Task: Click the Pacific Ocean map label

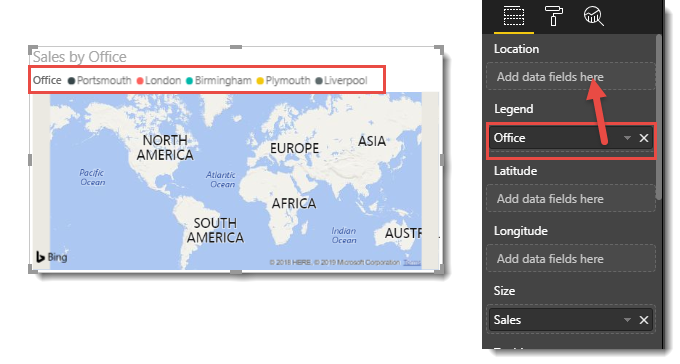Action: [x=92, y=177]
